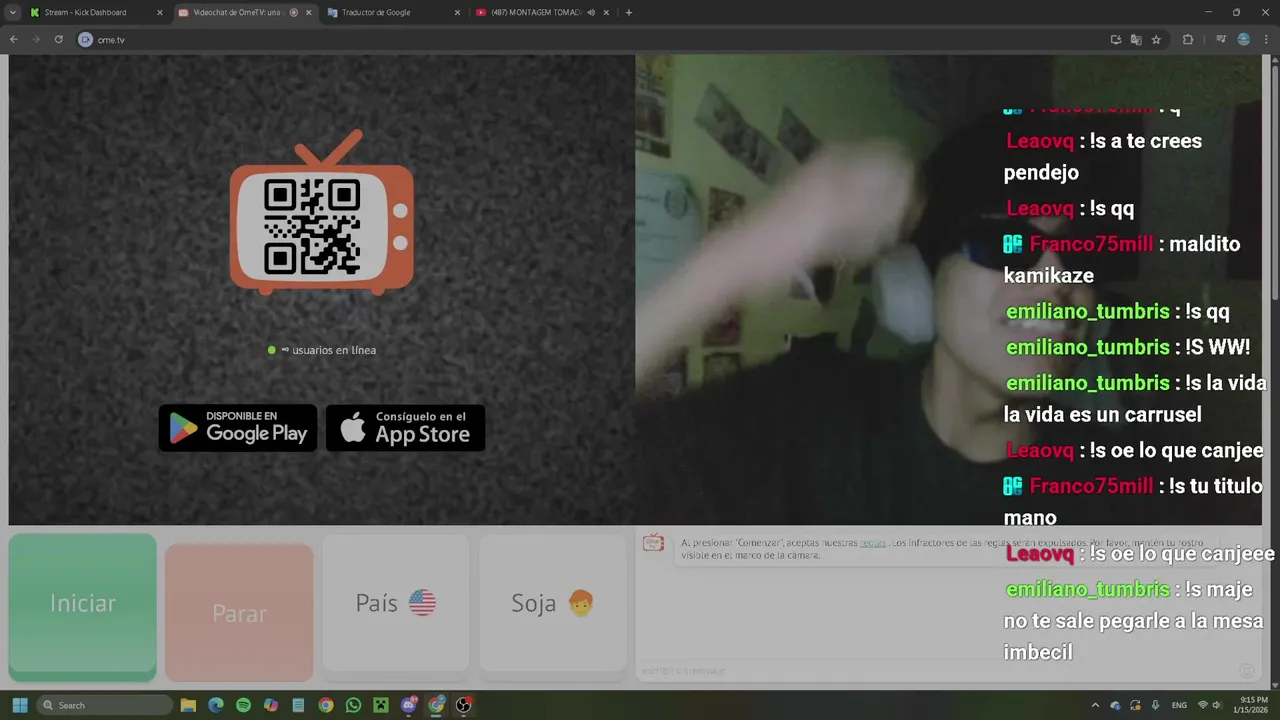Screen dimensions: 1280x720
Task: Click the recording indicator on the OmeTV tab
Action: [293, 12]
